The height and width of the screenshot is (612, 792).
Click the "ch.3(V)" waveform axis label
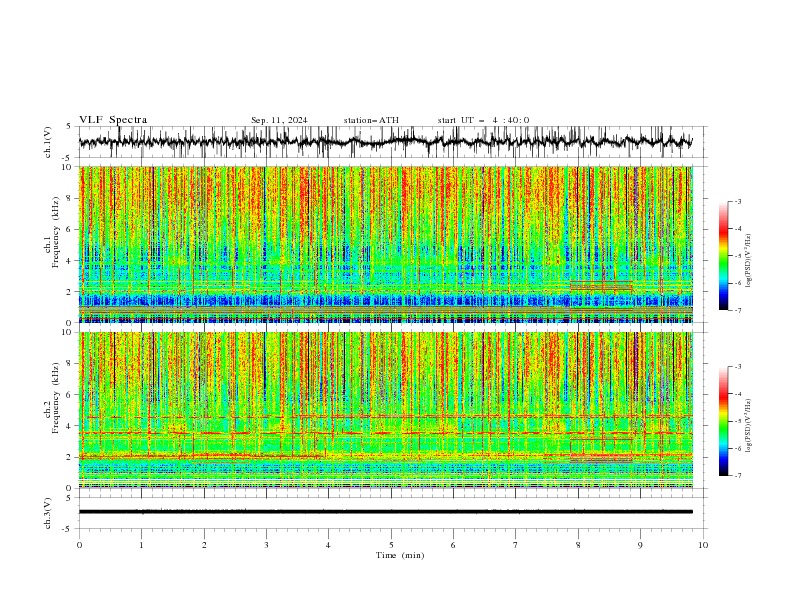point(48,513)
